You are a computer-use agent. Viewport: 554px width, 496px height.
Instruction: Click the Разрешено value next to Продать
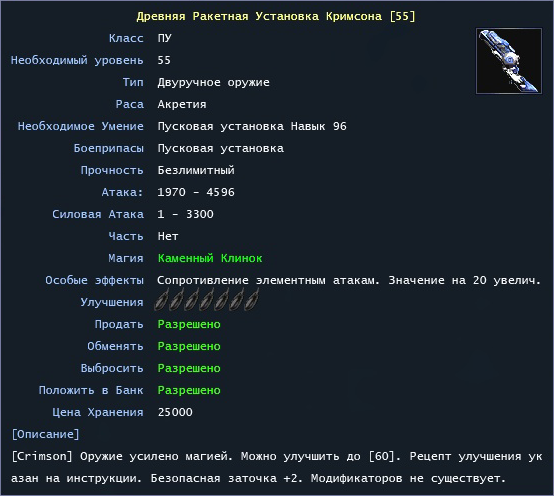click(x=189, y=324)
